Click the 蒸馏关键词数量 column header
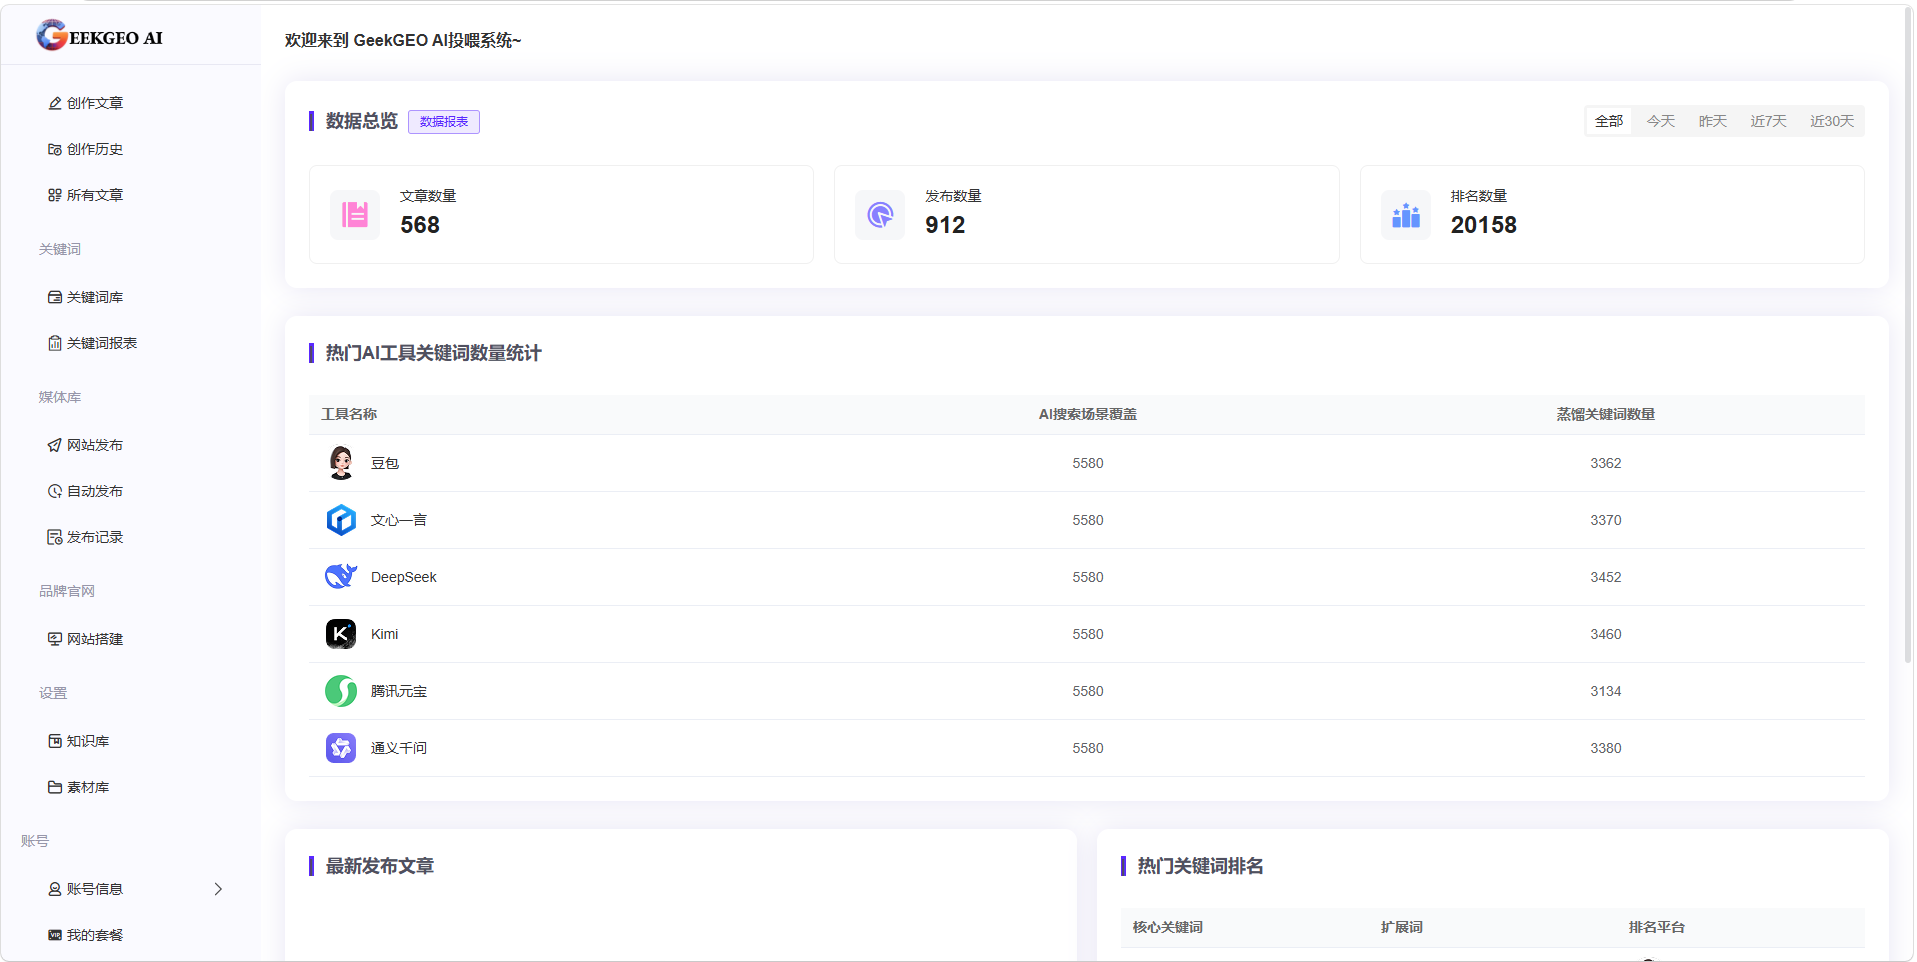Screen dimensions: 1917x962 coord(1606,414)
